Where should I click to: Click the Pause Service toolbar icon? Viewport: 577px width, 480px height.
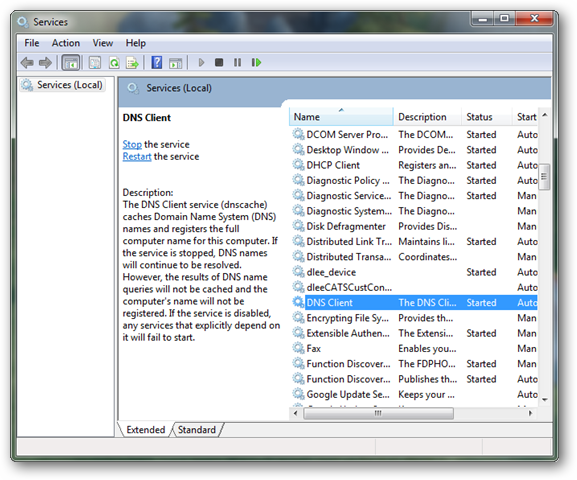click(238, 63)
